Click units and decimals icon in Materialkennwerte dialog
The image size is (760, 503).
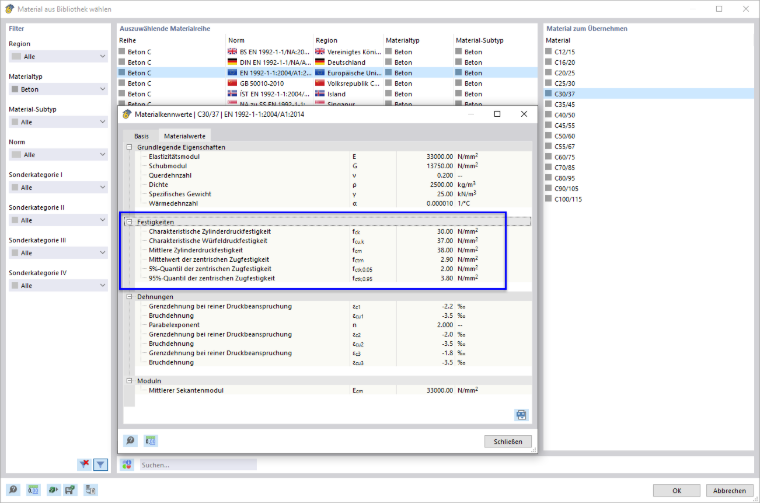pos(151,440)
